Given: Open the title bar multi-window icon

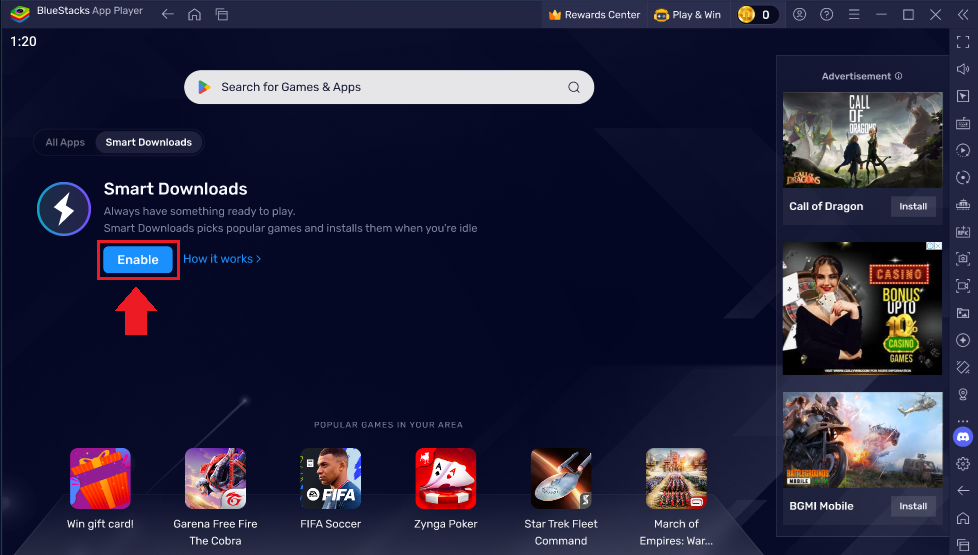Looking at the screenshot, I should 221,14.
